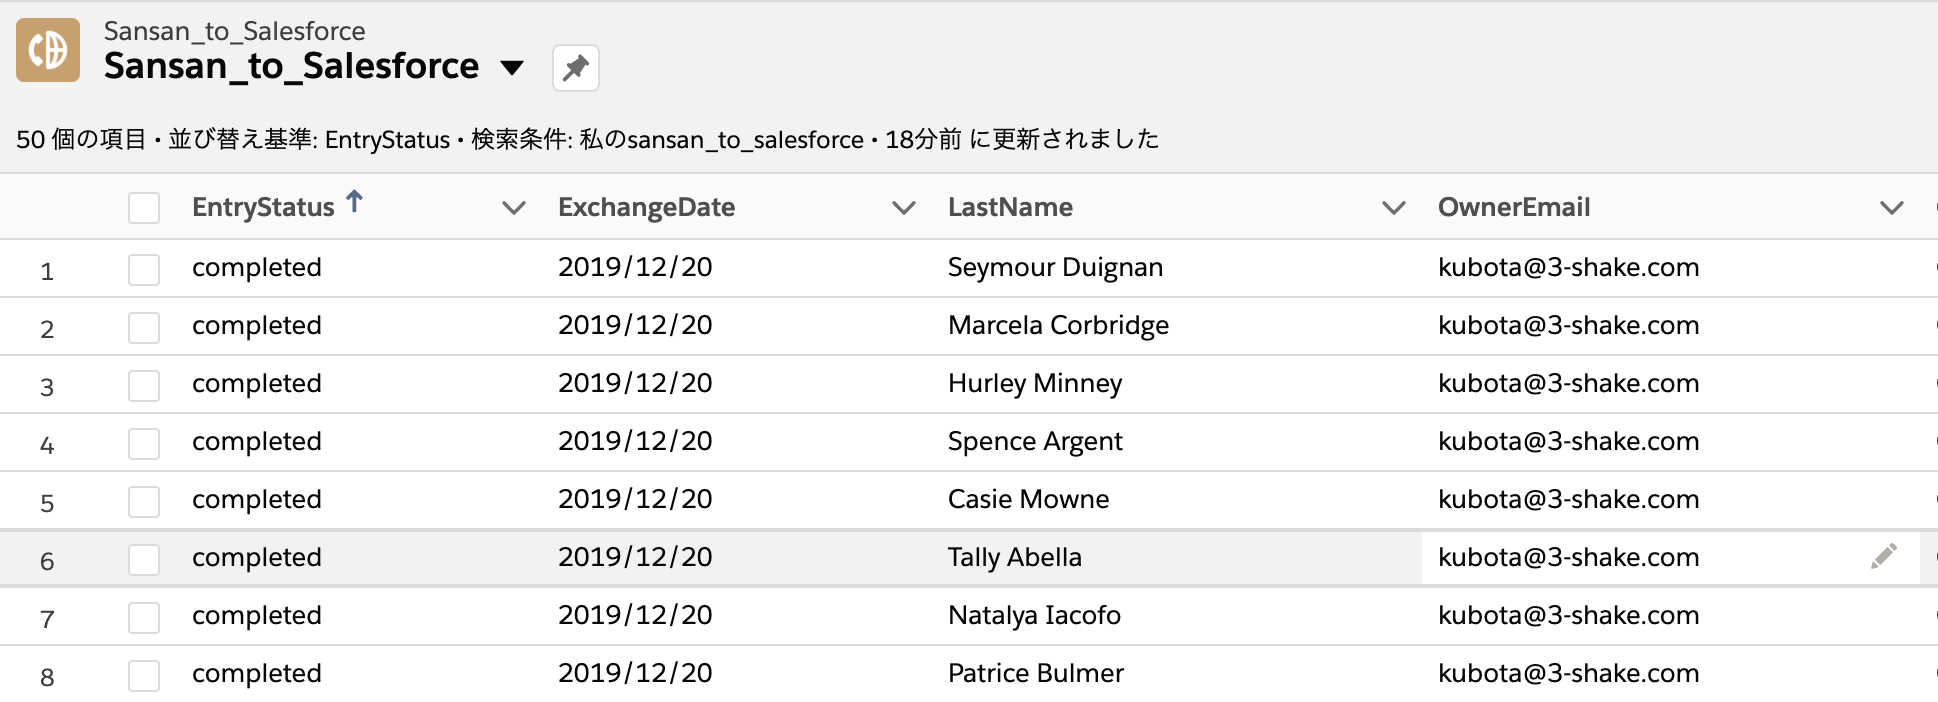The height and width of the screenshot is (702, 1938).
Task: Click the Sansan_to_Salesforce list view title
Action: tap(291, 66)
